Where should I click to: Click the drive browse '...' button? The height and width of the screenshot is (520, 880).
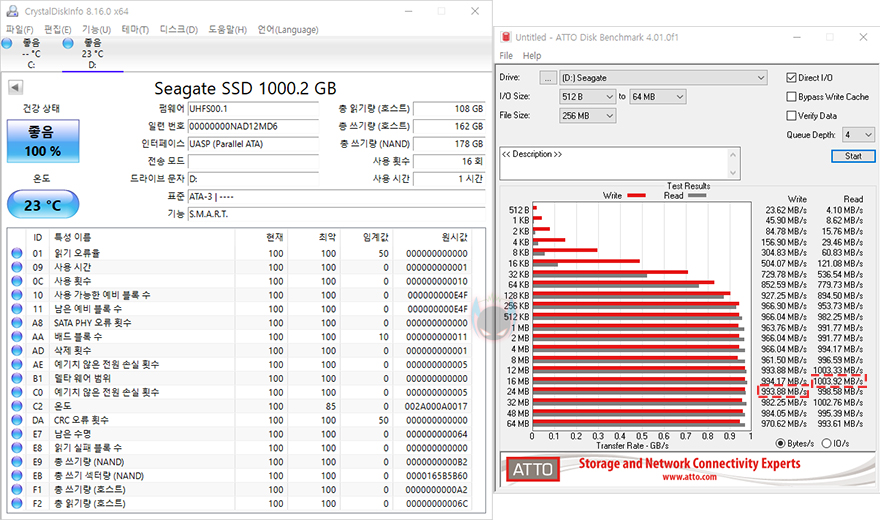(x=548, y=77)
